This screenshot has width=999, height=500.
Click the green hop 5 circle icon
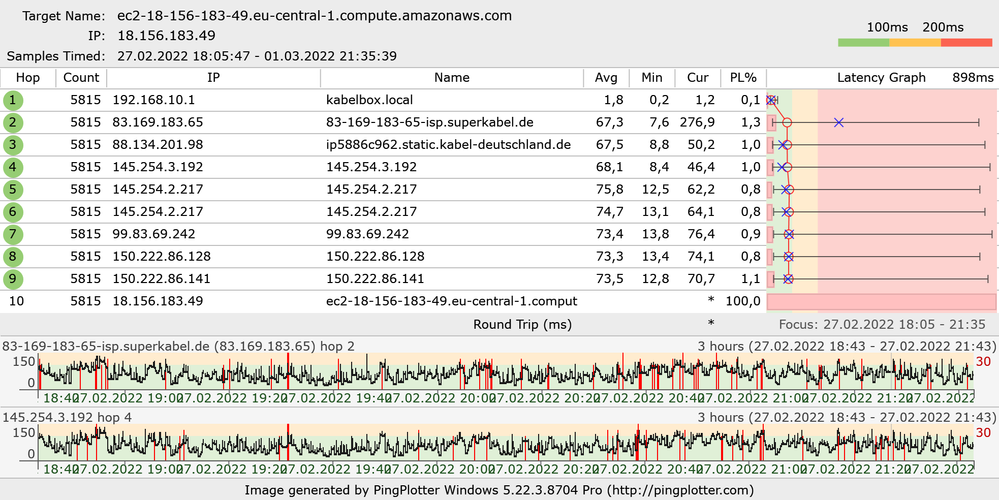(x=11, y=189)
